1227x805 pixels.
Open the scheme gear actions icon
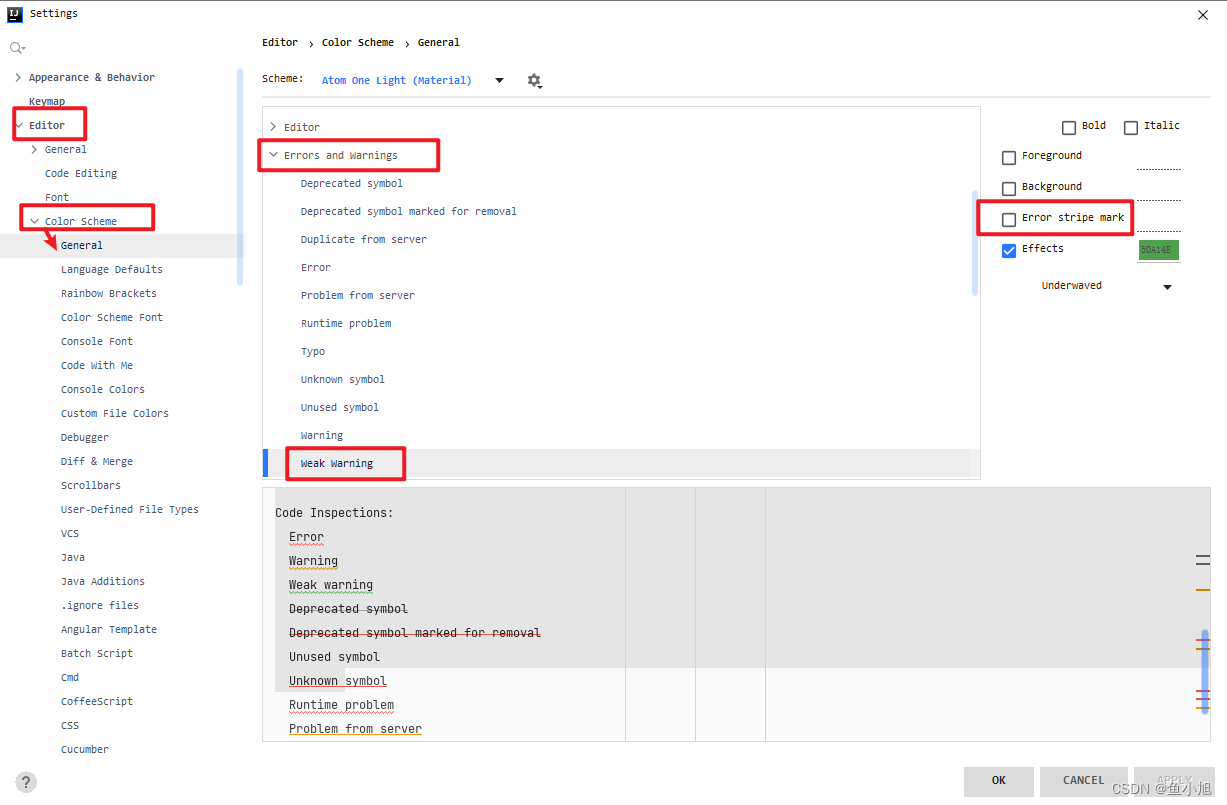[x=535, y=81]
